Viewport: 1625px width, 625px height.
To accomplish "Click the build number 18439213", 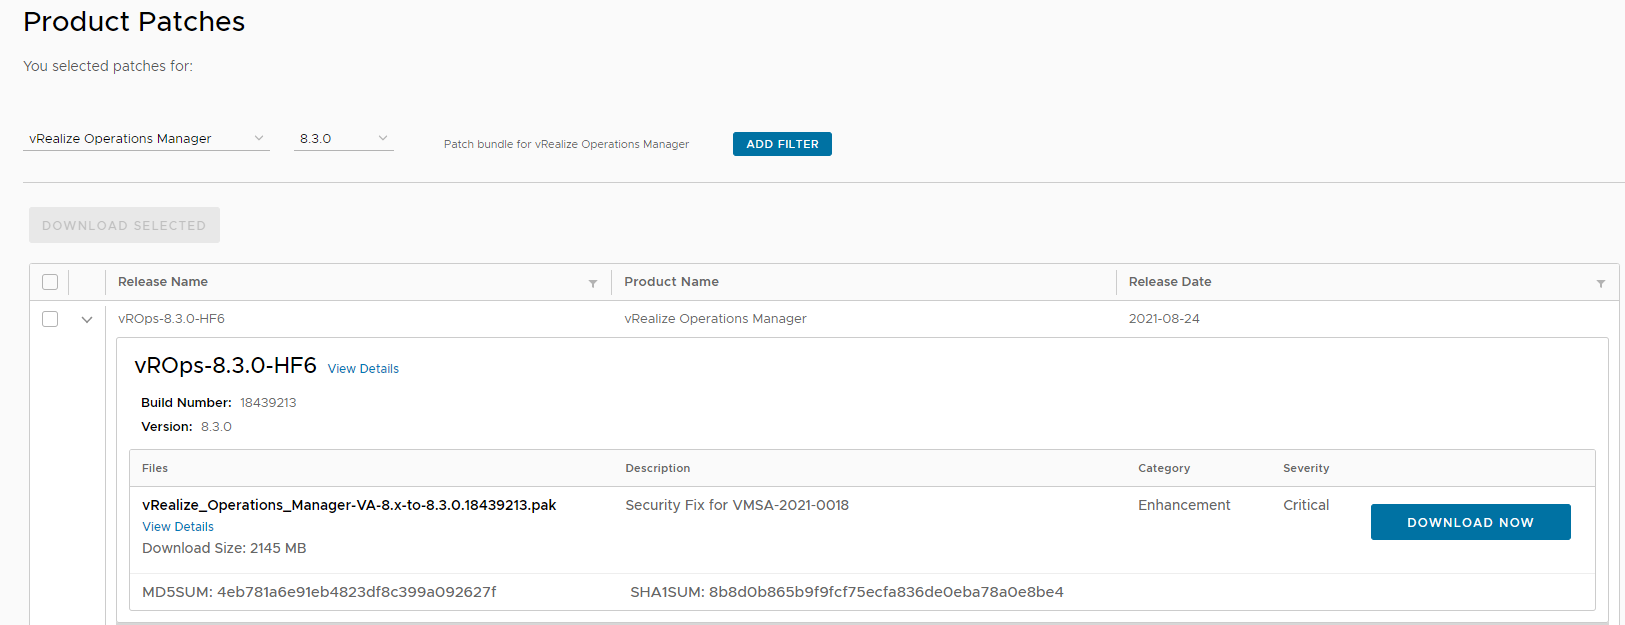I will click(268, 403).
